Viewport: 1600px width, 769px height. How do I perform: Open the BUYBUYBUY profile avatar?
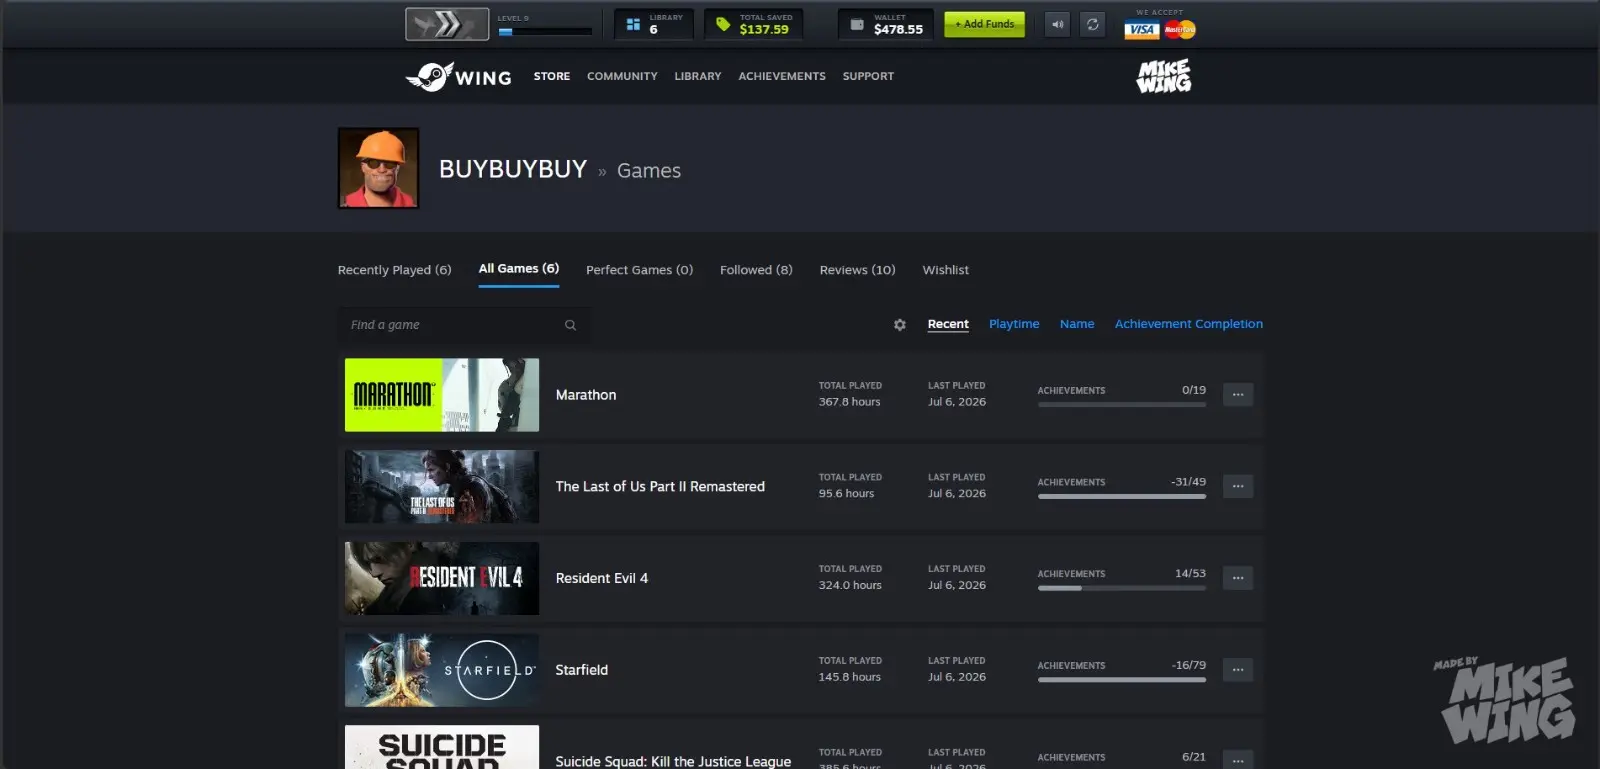tap(378, 168)
